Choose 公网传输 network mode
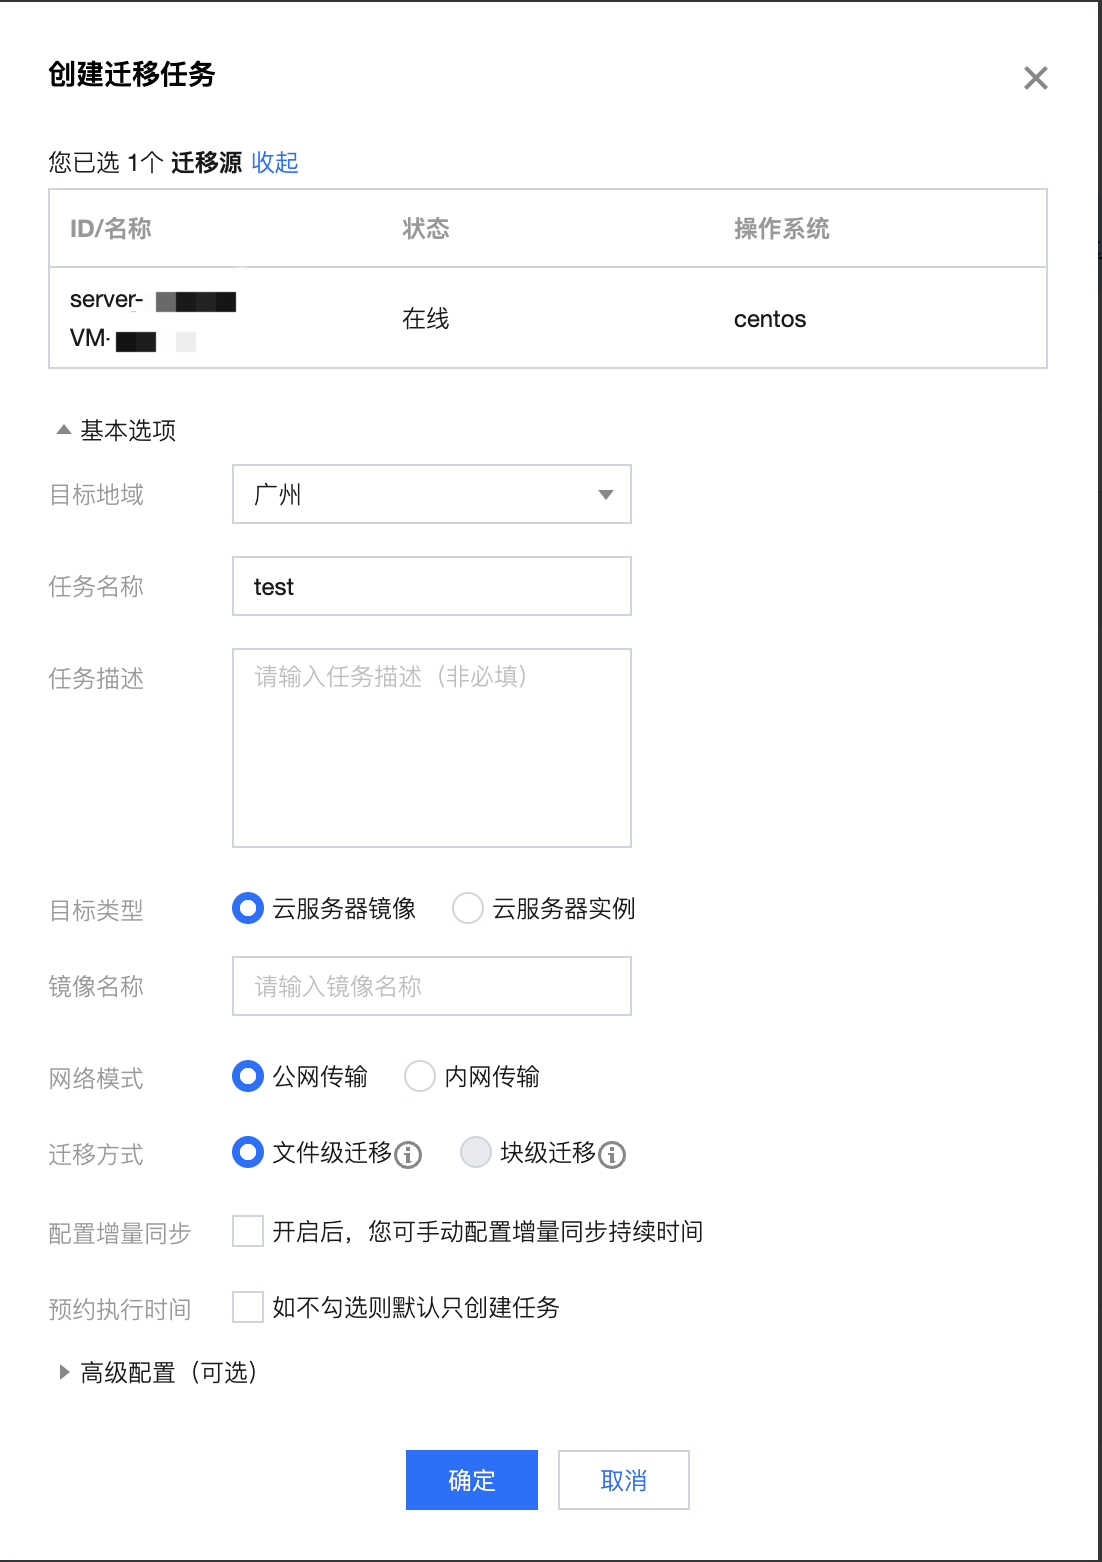This screenshot has width=1102, height=1562. (x=248, y=1077)
